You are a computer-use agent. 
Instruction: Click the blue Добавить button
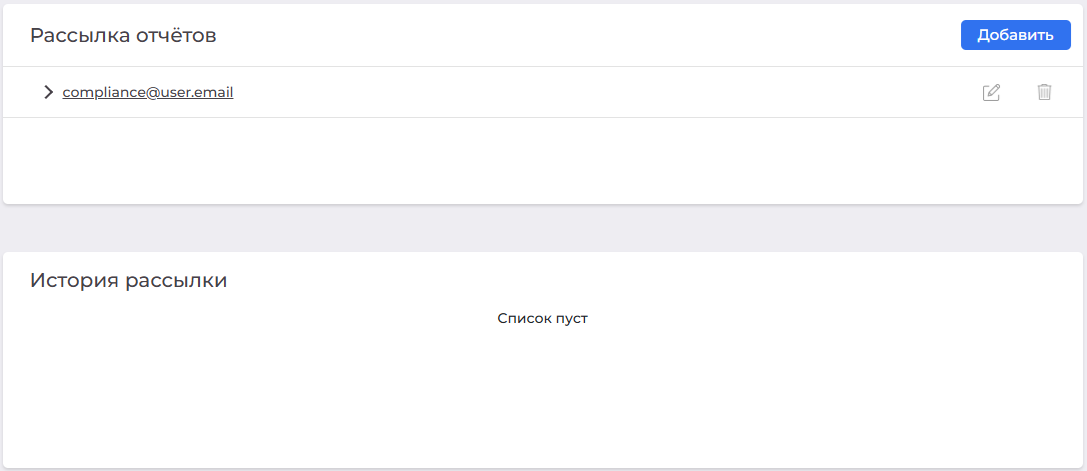click(1016, 35)
